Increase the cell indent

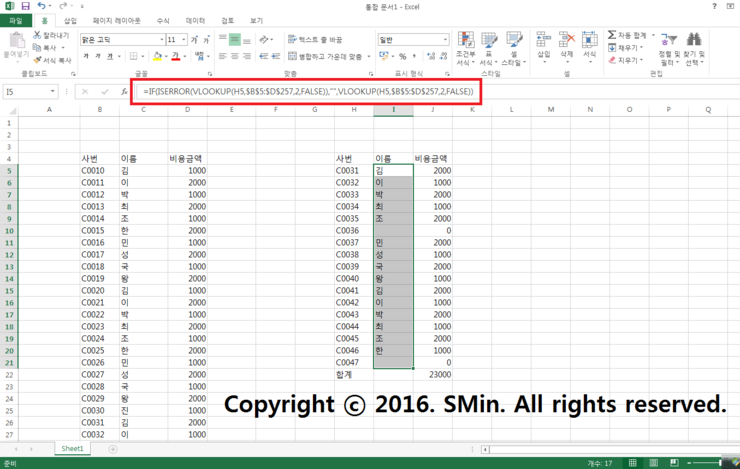pyautogui.click(x=276, y=56)
